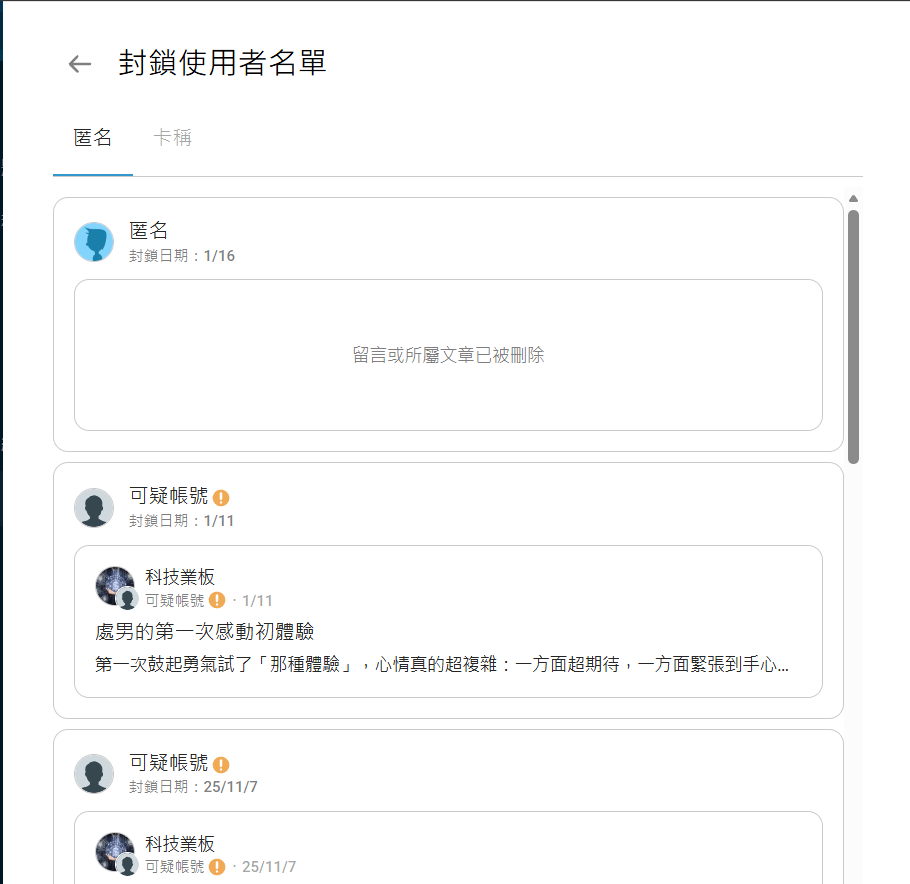Click the gray avatar blocked on 25/11/7
This screenshot has width=910, height=884.
click(94, 774)
